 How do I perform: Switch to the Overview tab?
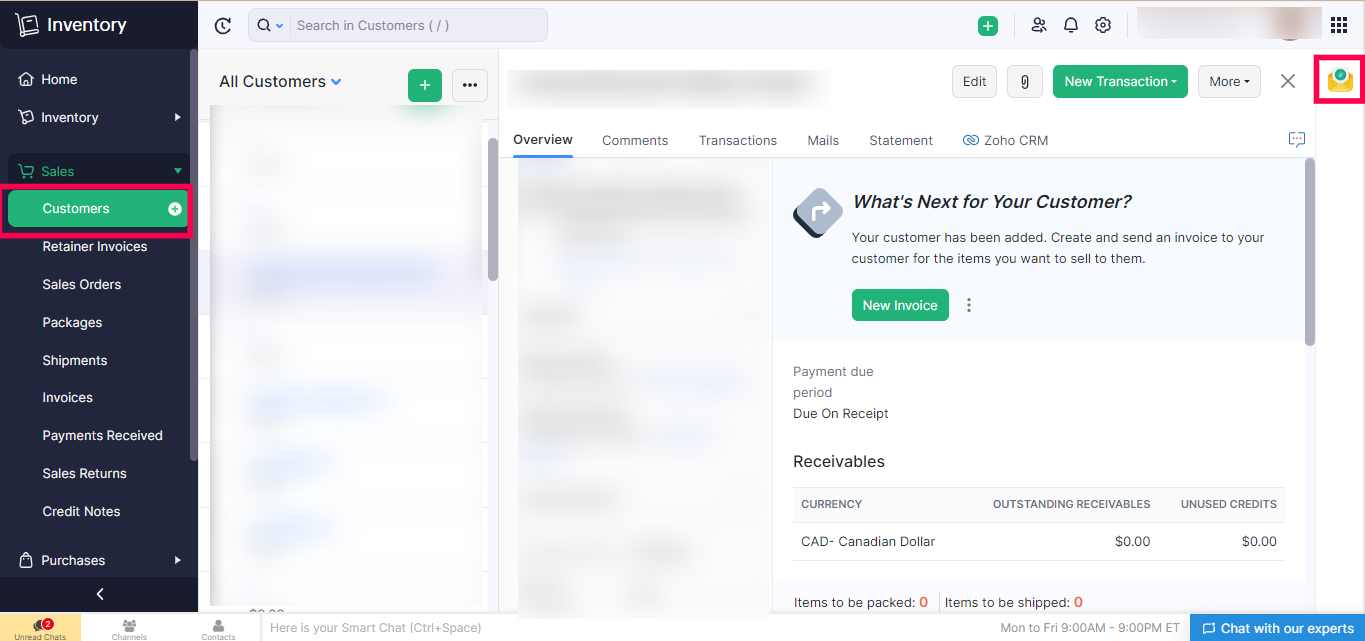point(543,140)
